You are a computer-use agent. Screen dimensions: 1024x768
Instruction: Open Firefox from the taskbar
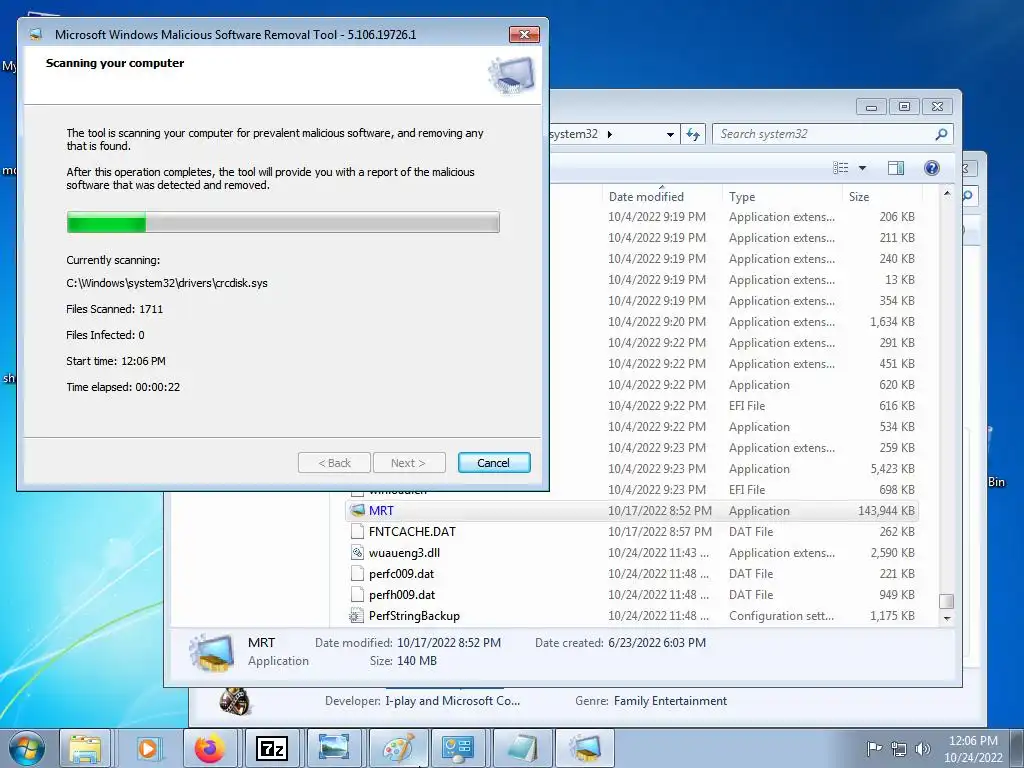coord(210,748)
